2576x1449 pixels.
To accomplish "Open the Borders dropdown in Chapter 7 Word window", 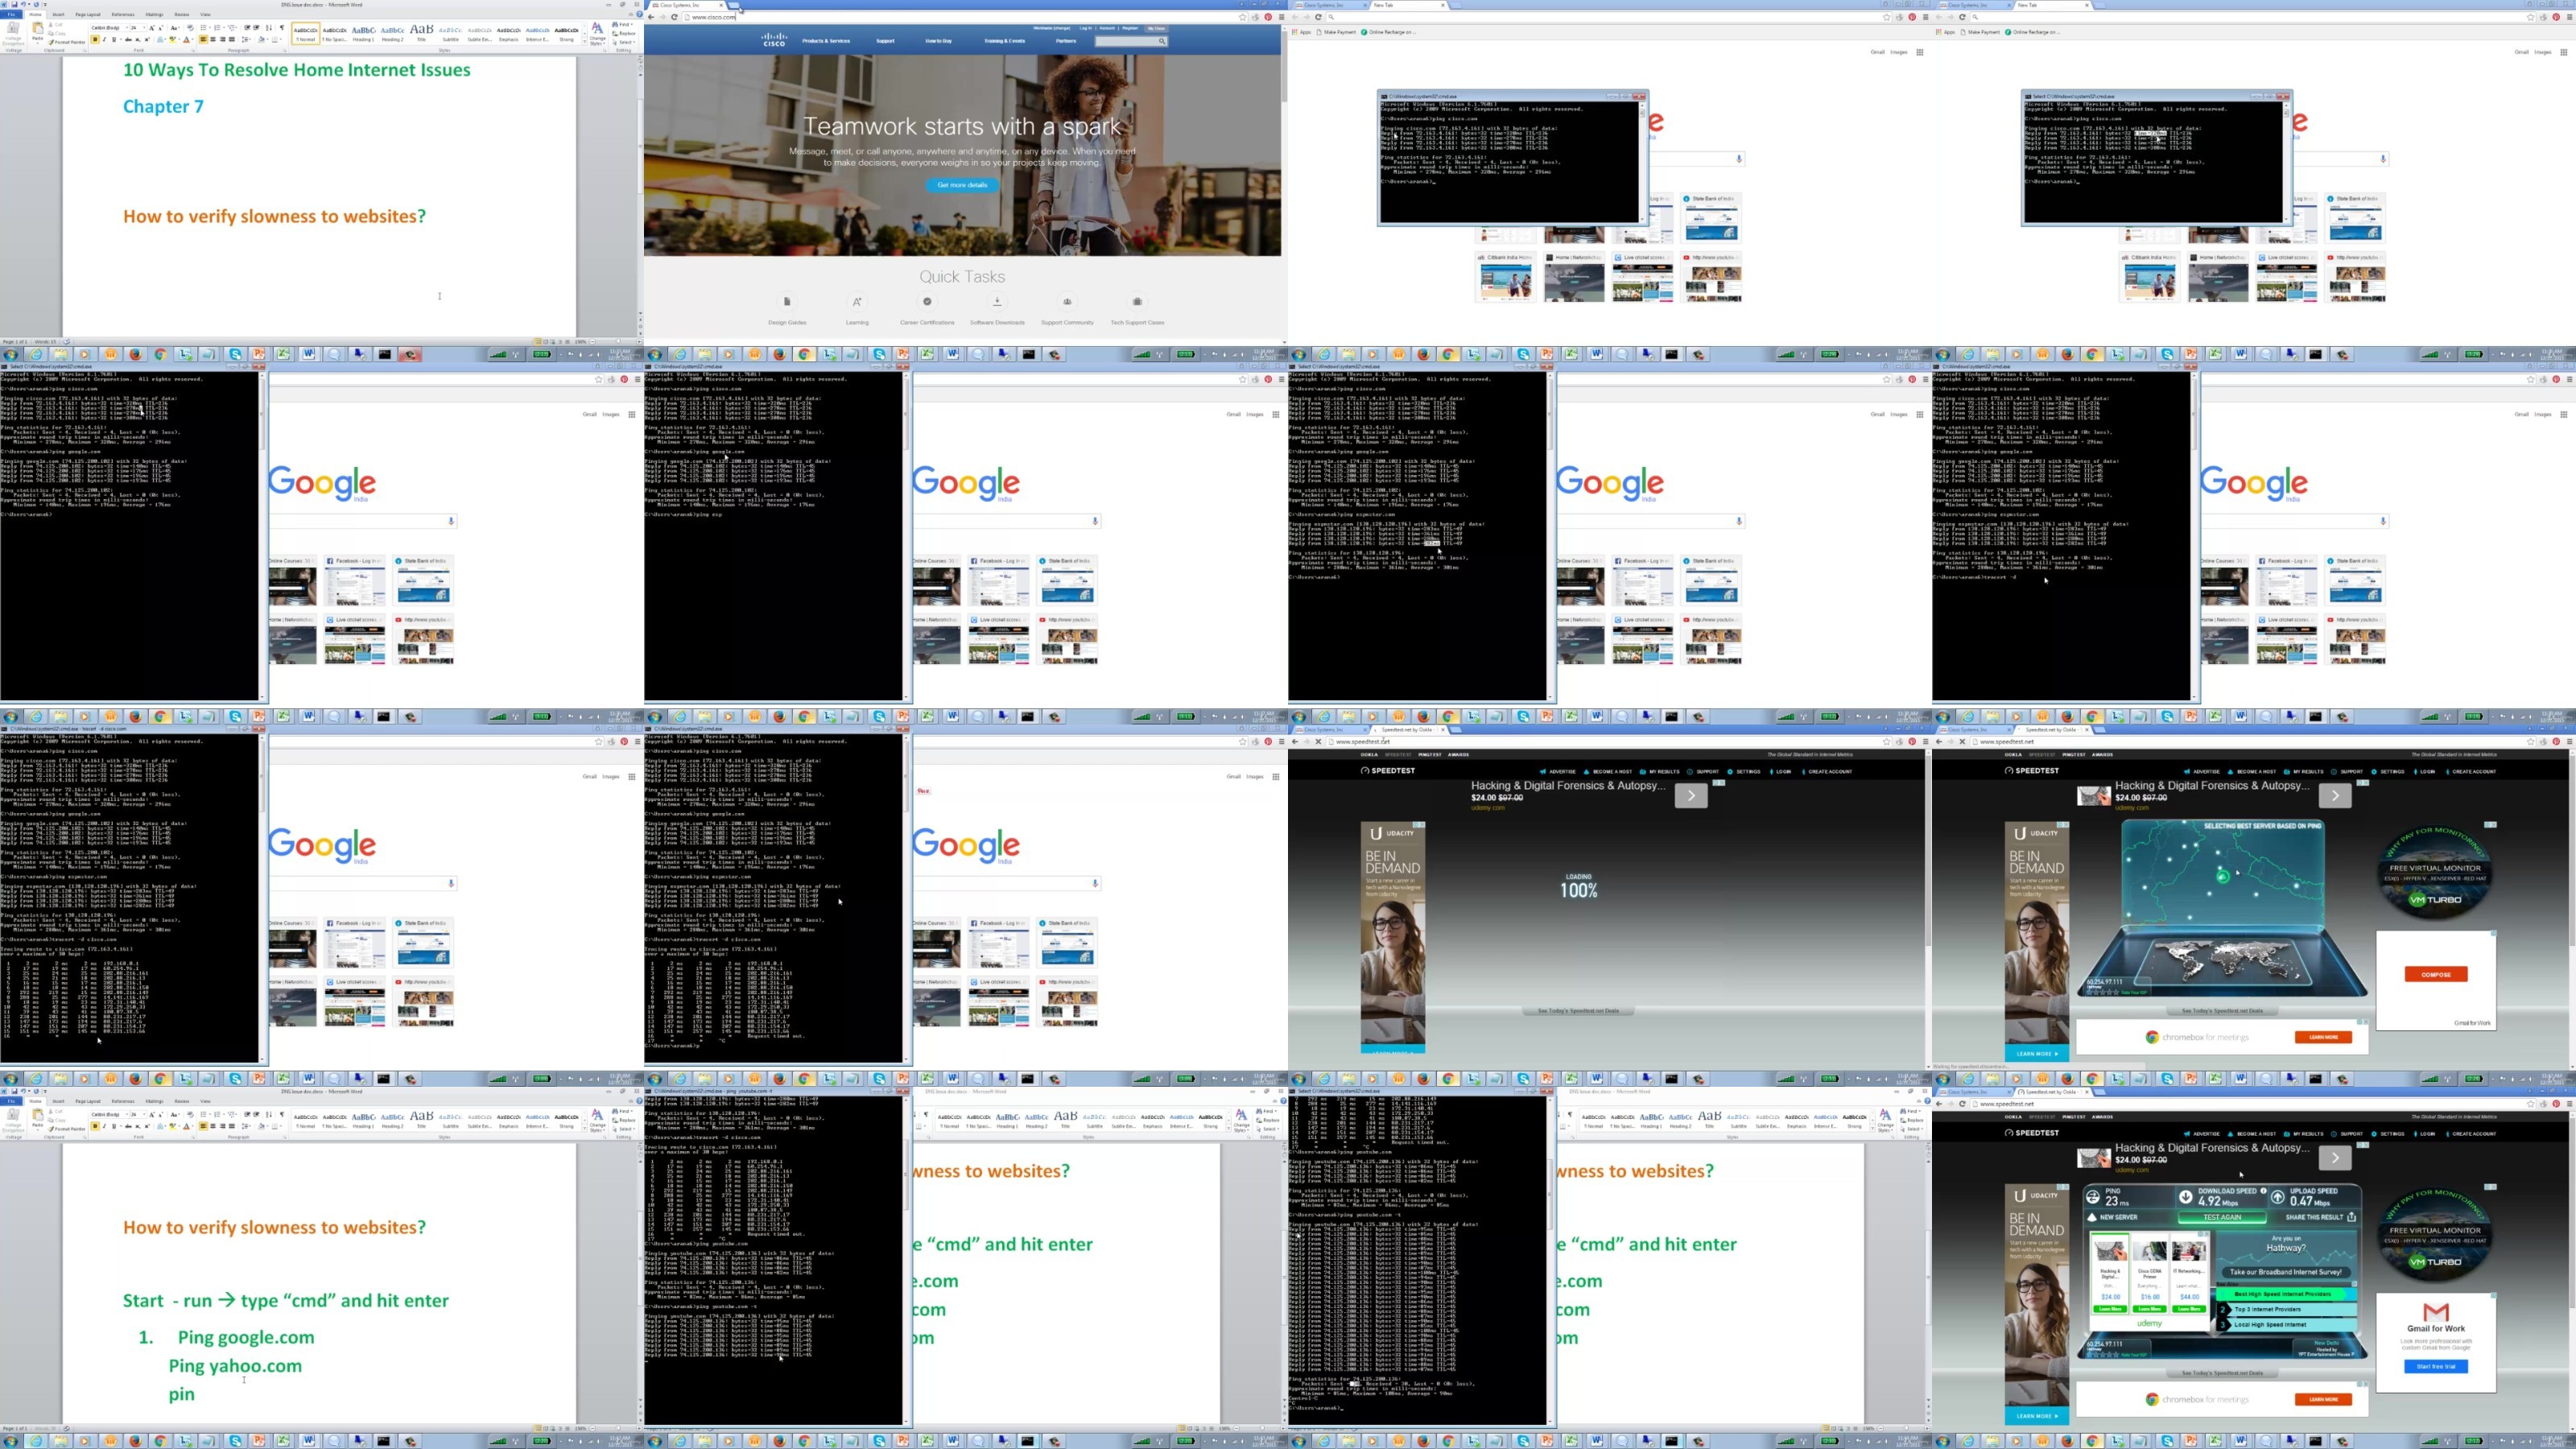I will [x=281, y=39].
